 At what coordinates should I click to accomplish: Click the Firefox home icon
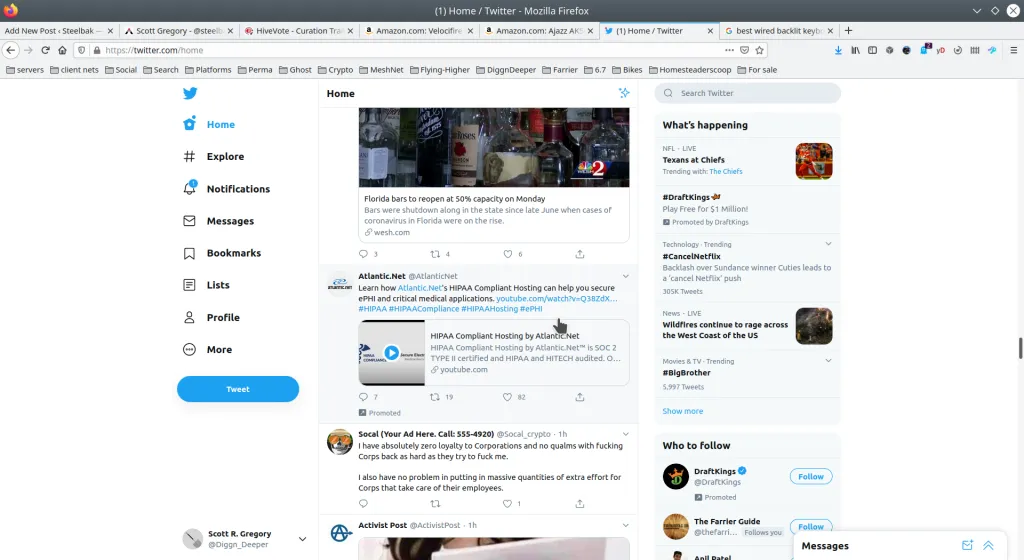[x=62, y=50]
